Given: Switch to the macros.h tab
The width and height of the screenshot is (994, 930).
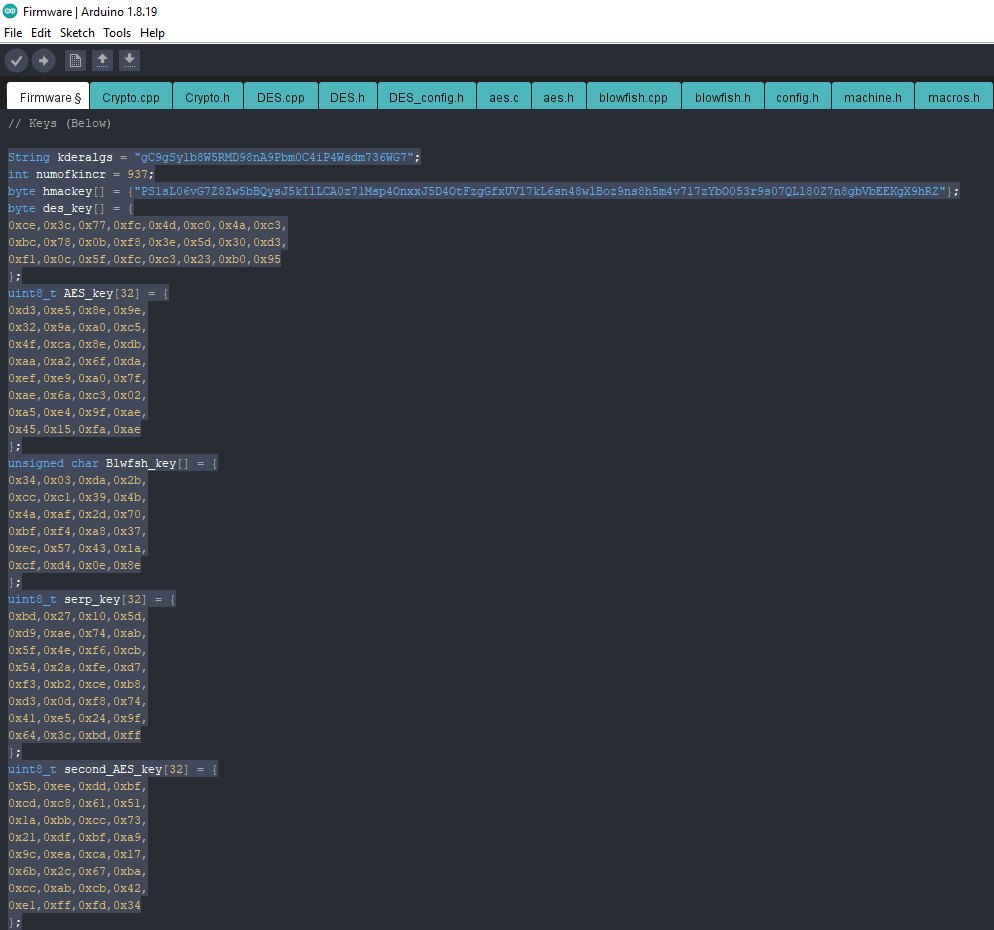Looking at the screenshot, I should (954, 96).
